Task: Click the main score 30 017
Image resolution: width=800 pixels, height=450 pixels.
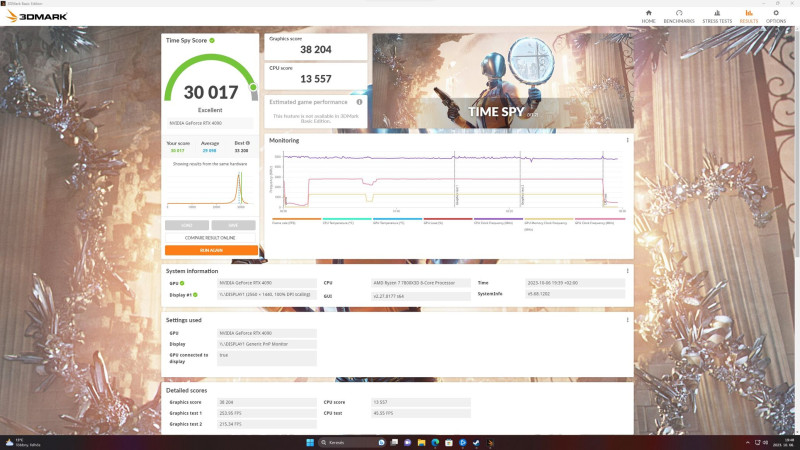Action: tap(211, 92)
